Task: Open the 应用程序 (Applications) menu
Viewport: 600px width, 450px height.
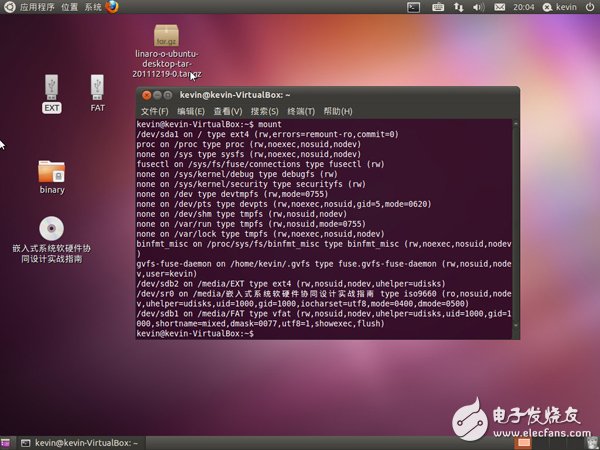Action: click(36, 7)
